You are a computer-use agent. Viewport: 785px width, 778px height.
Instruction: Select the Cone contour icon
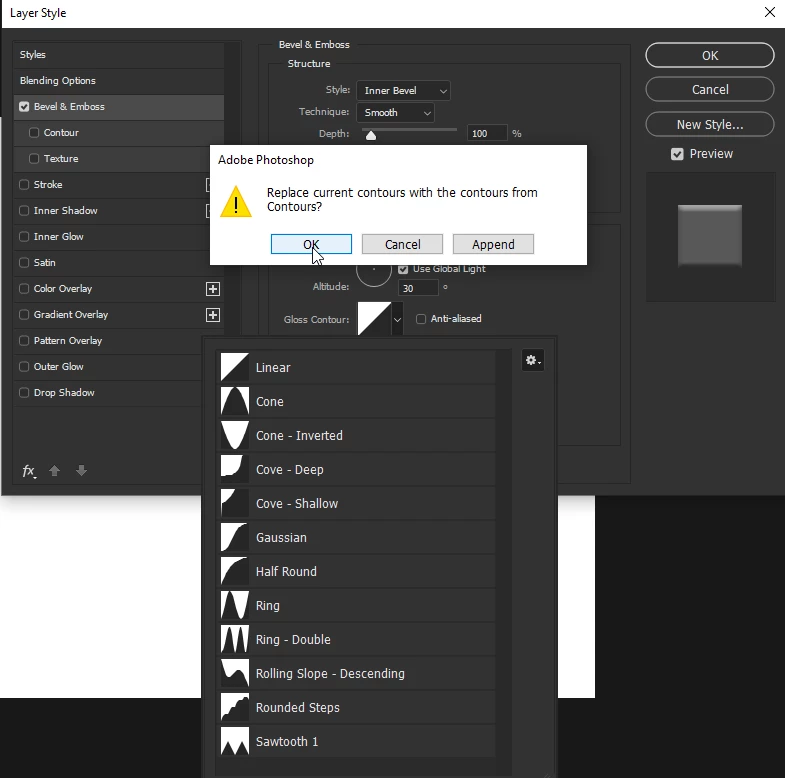[235, 402]
